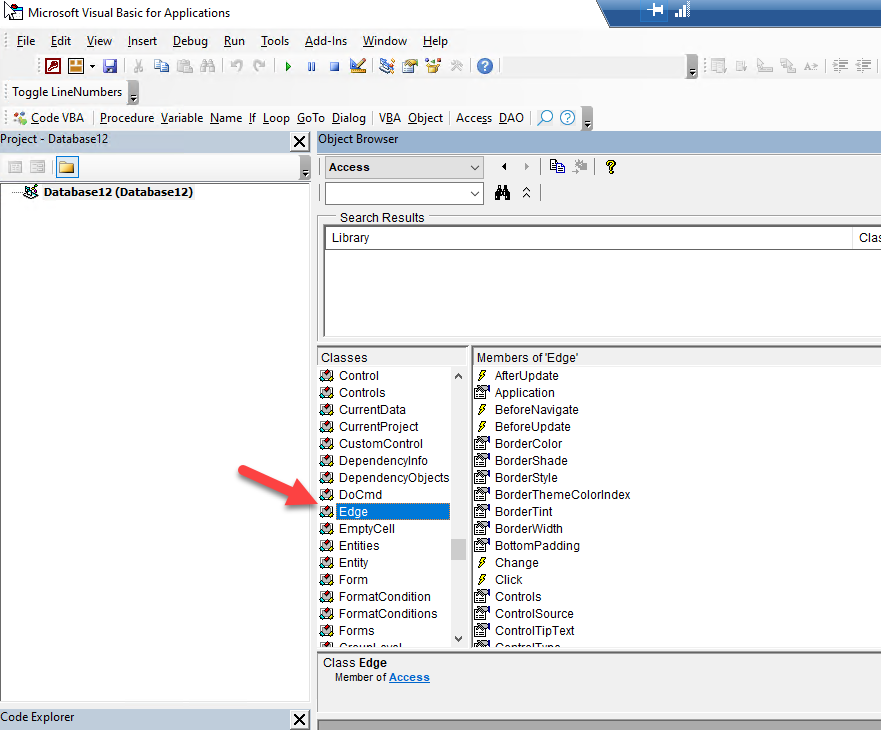881x730 pixels.
Task: Click the View Object icon in Project pane
Action: tap(37, 167)
